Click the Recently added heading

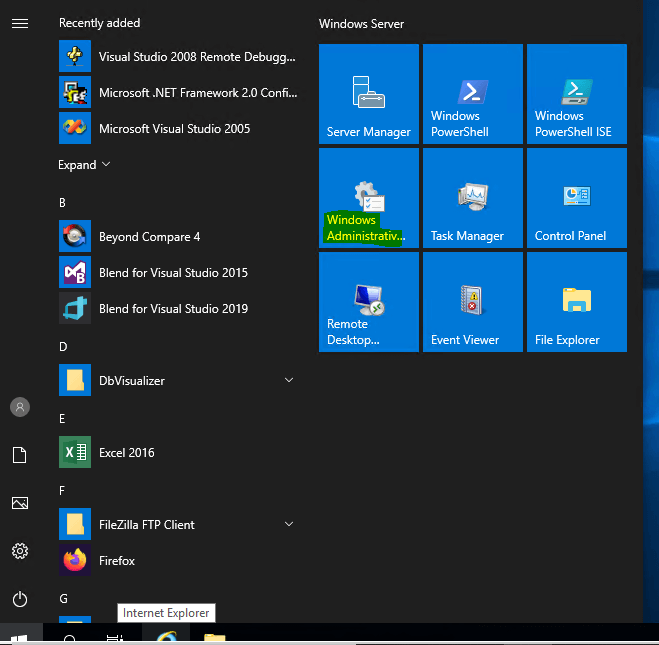pos(100,23)
